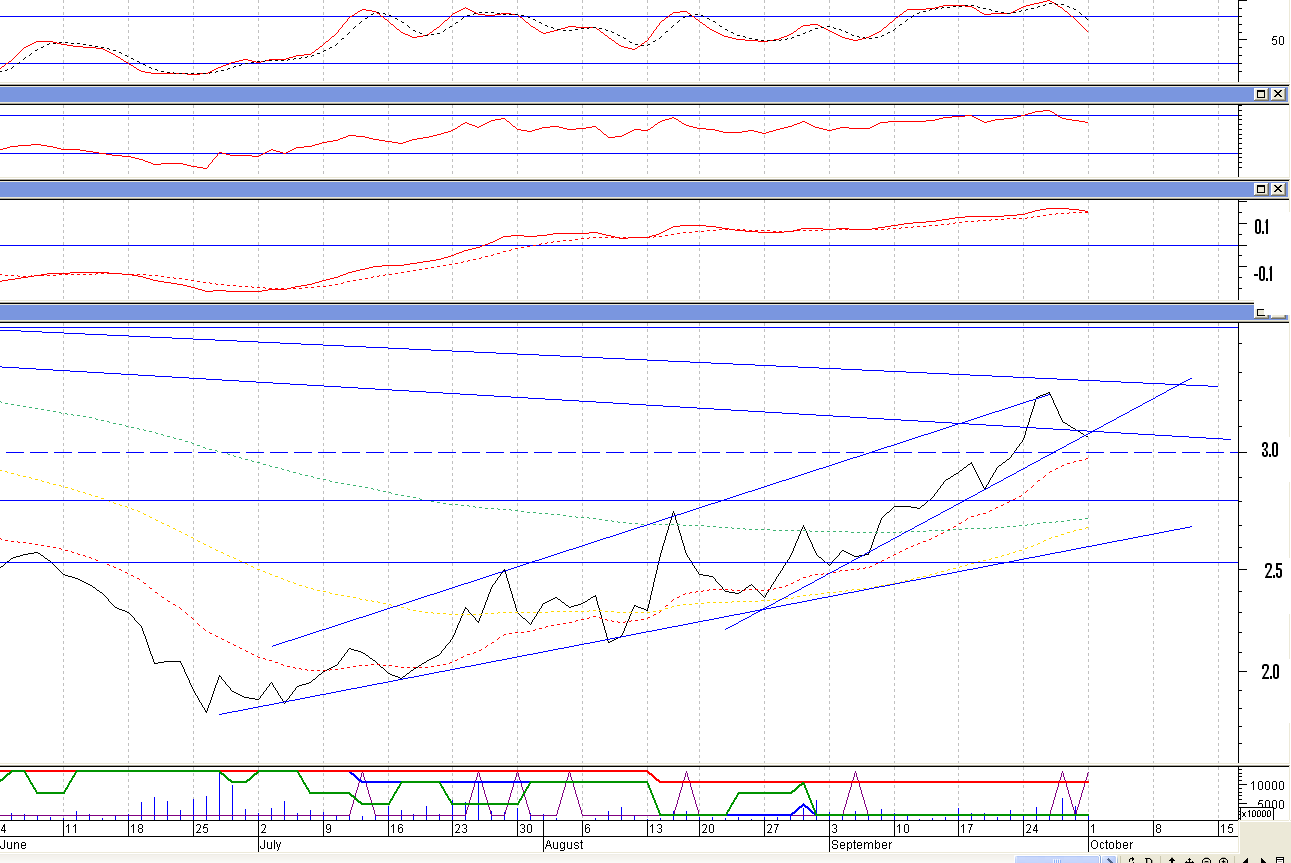Click the 27 date tick in August
This screenshot has width=1291, height=863.
point(772,829)
